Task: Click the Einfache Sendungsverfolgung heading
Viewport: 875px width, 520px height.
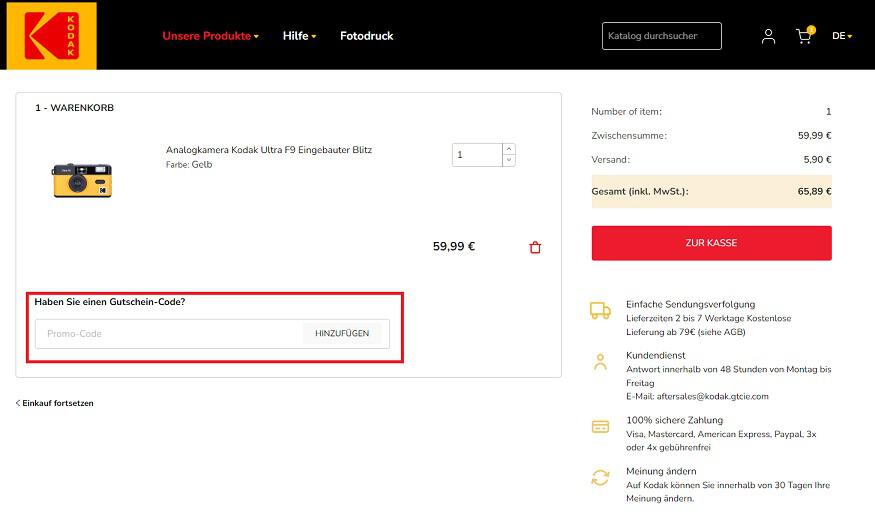Action: pyautogui.click(x=690, y=304)
